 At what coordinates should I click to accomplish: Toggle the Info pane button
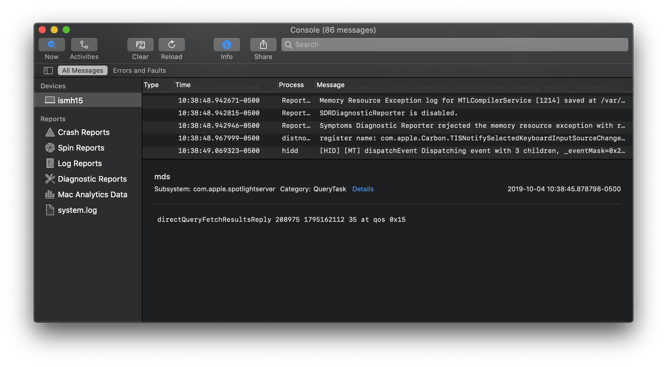click(x=226, y=45)
